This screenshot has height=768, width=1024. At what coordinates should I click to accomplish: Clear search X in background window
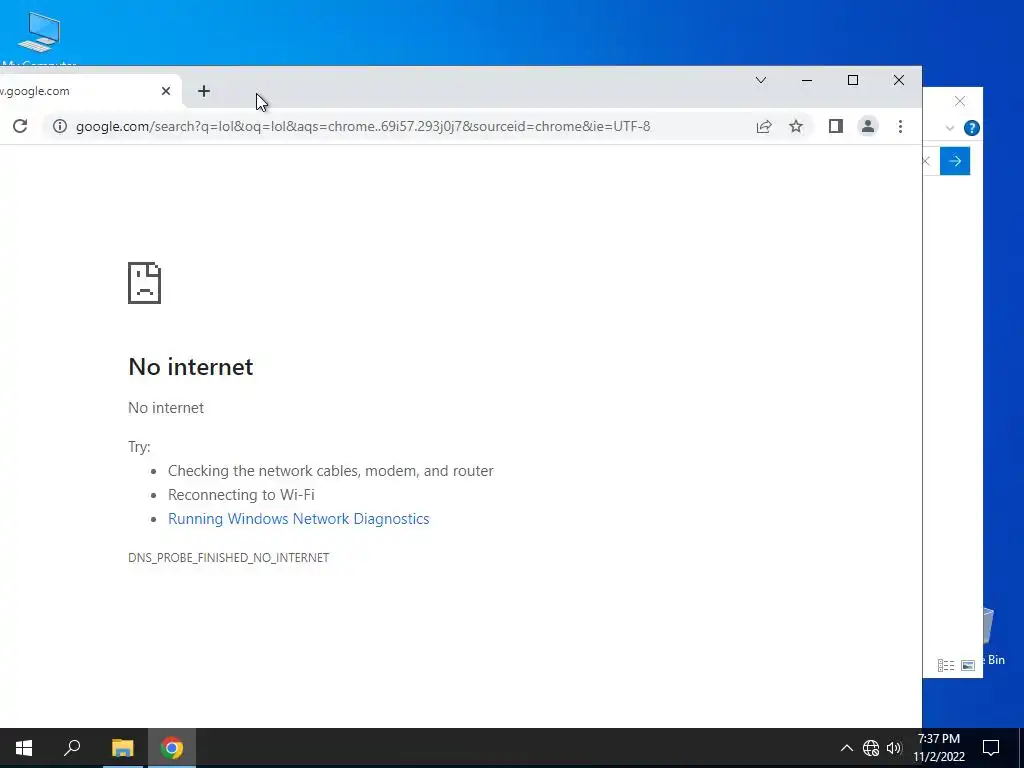(x=927, y=161)
